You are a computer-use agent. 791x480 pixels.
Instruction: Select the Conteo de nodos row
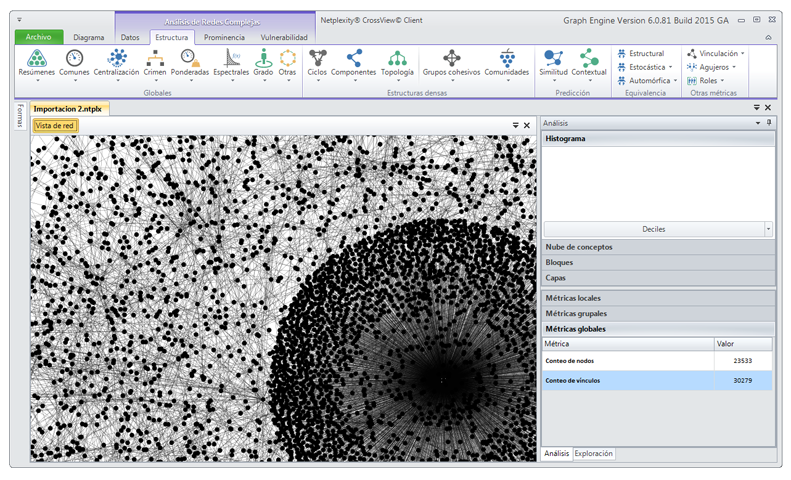tap(657, 361)
